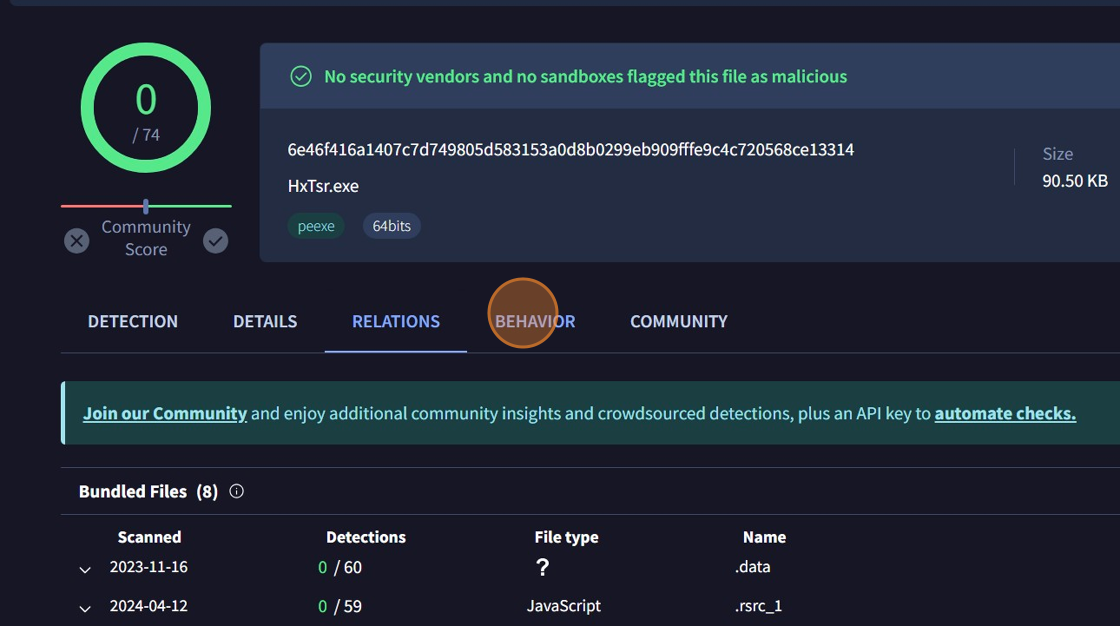Click the SHA-256 file hash text
1120x626 pixels.
click(570, 150)
